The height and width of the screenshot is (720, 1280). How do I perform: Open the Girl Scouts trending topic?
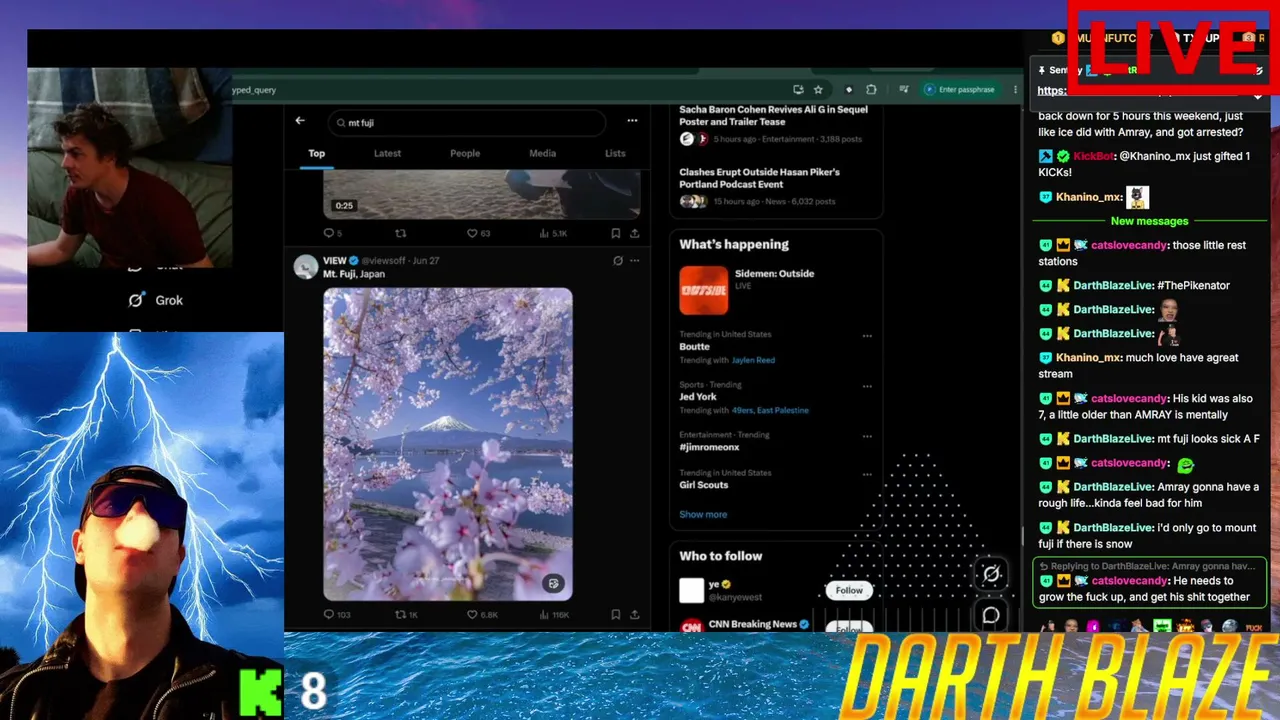[704, 485]
